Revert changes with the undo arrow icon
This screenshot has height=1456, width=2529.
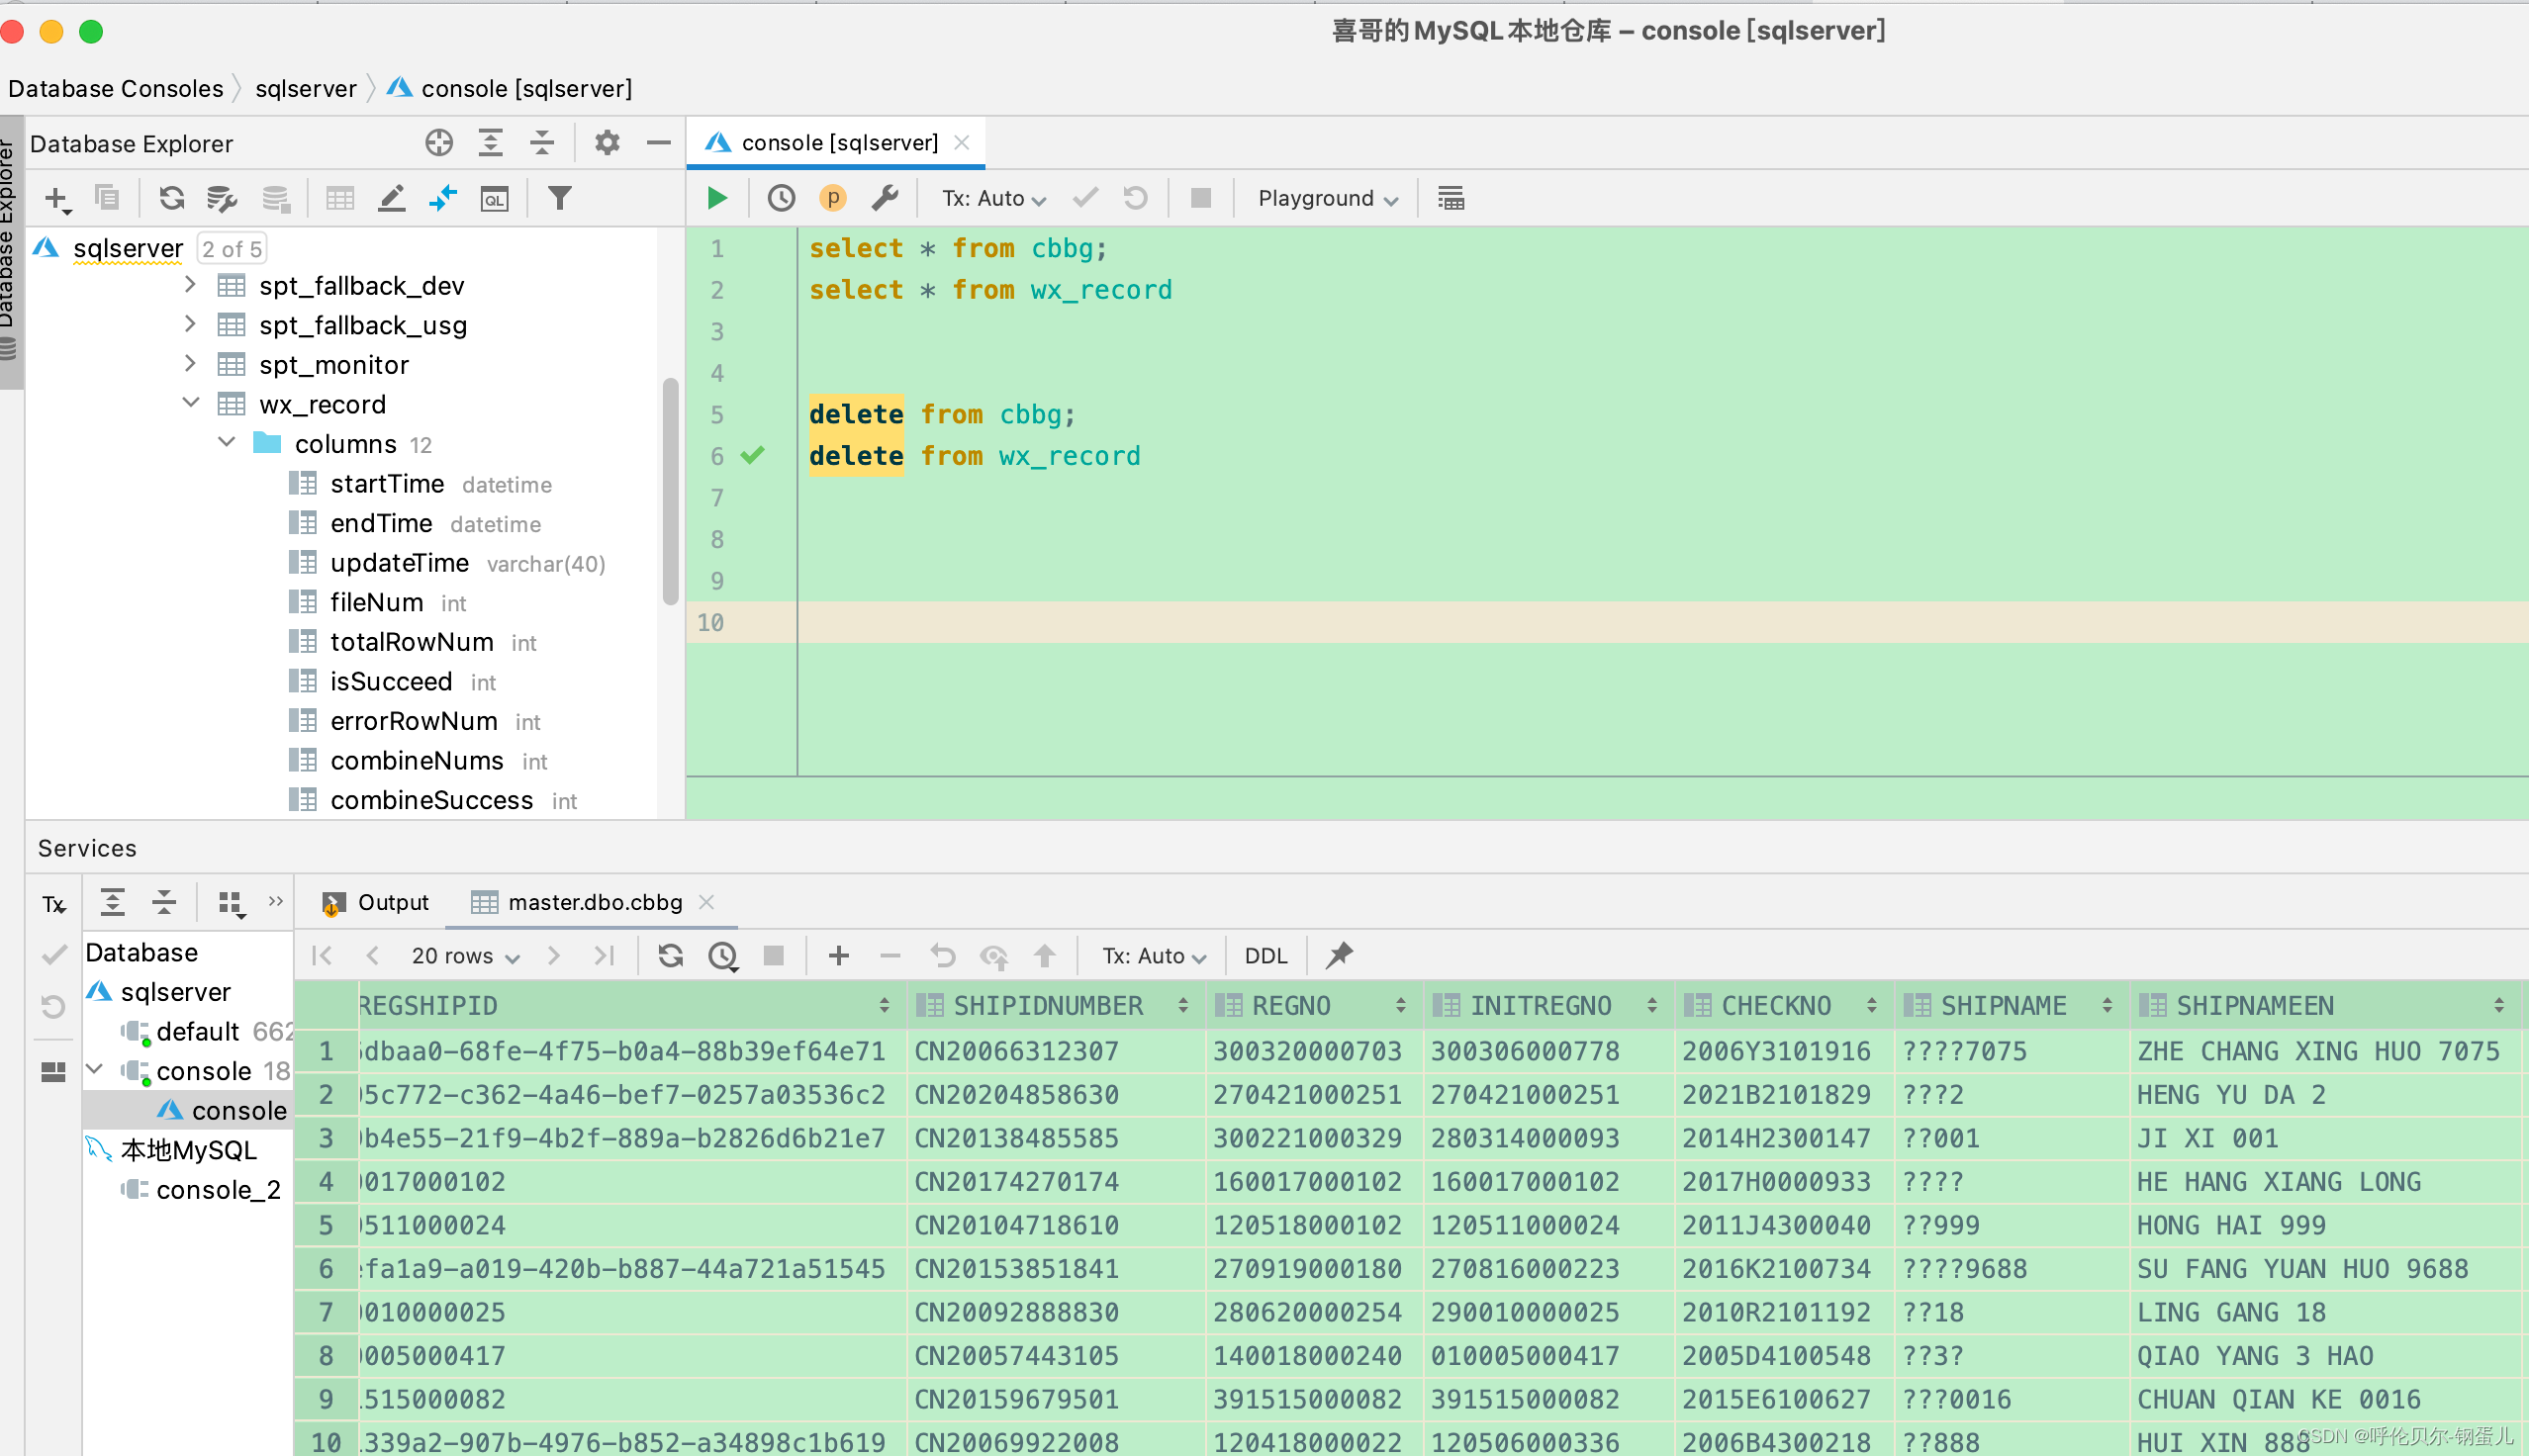point(941,955)
